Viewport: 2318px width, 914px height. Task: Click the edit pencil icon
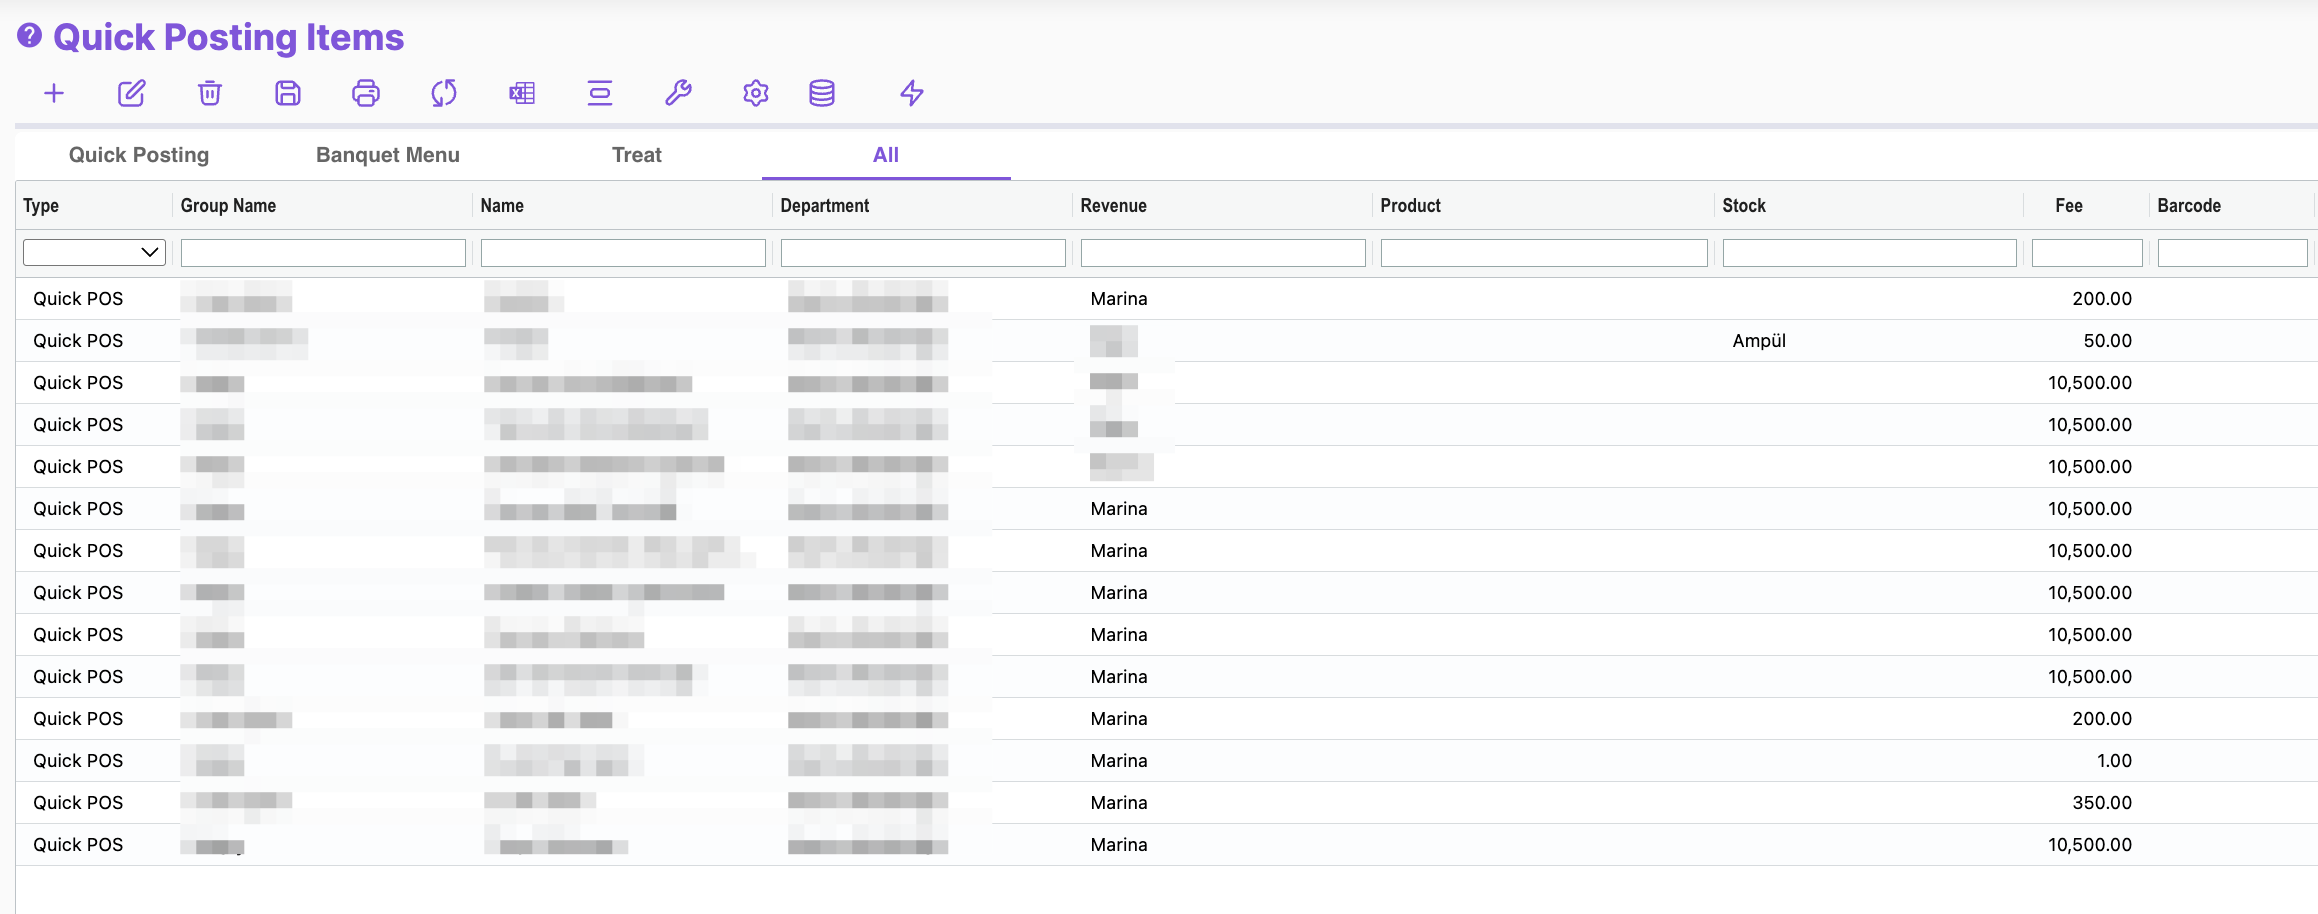tap(132, 94)
